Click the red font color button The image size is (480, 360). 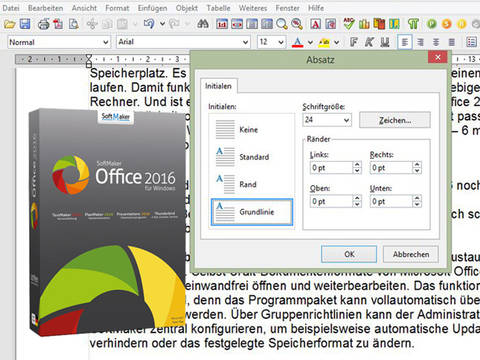[x=298, y=42]
